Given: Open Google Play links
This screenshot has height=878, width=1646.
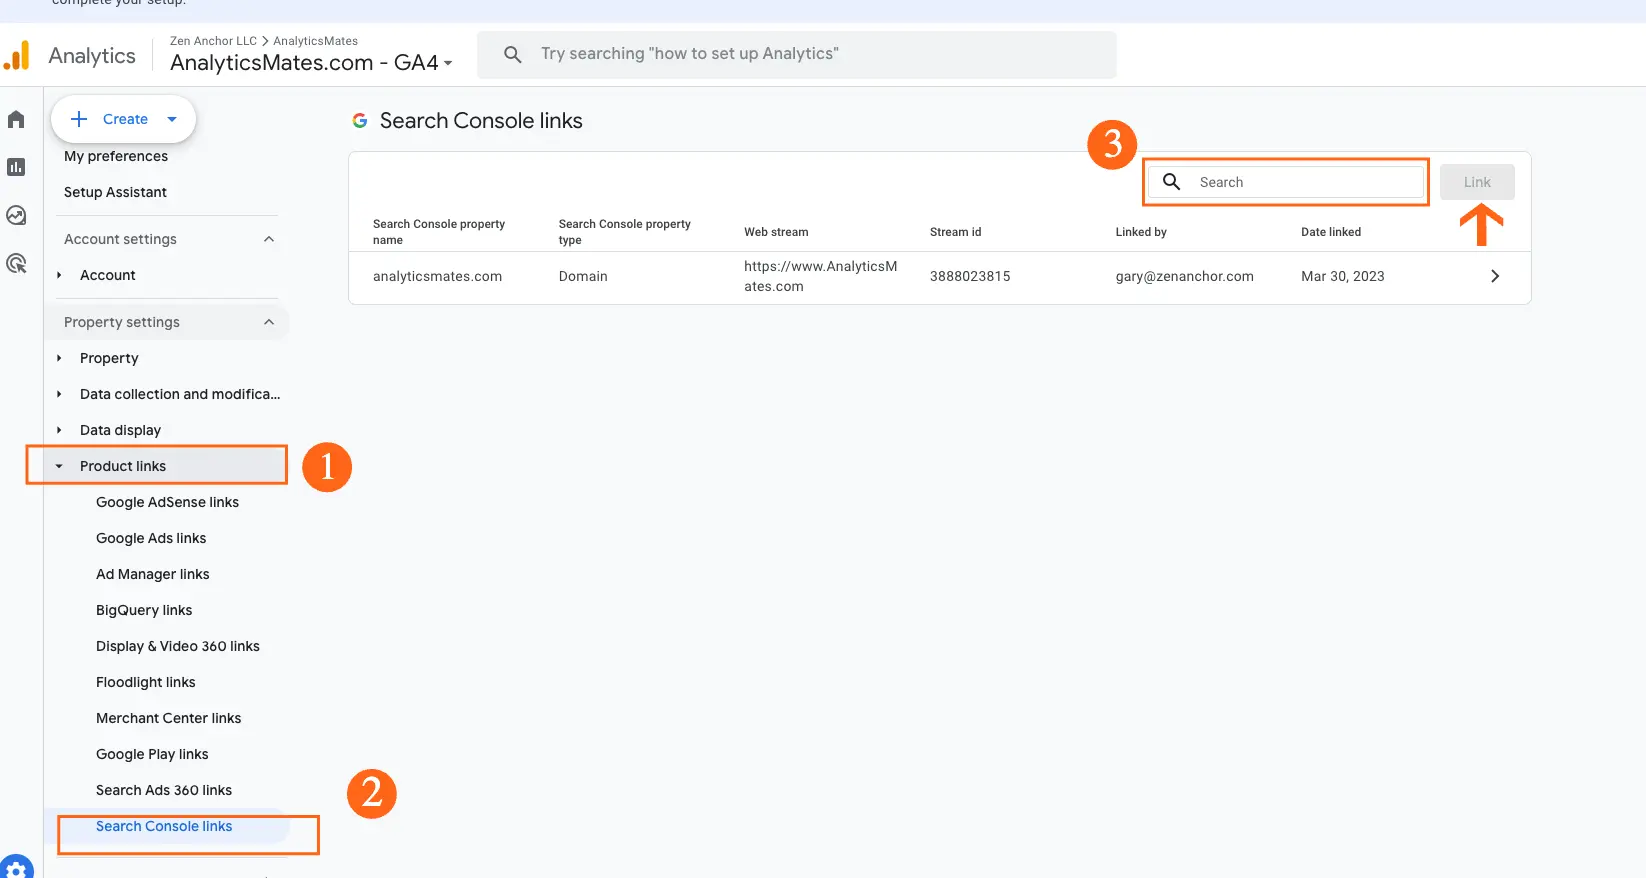Looking at the screenshot, I should tap(152, 754).
